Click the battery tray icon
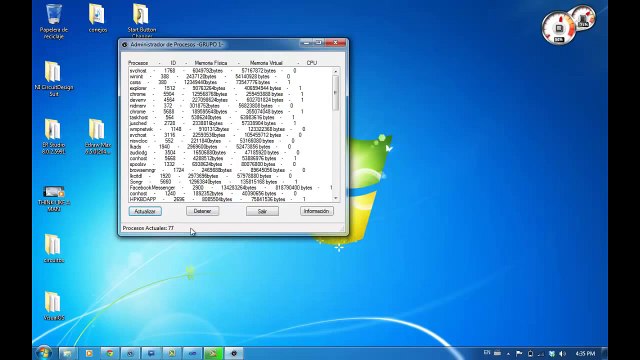This screenshot has height=360, width=640. [x=530, y=353]
